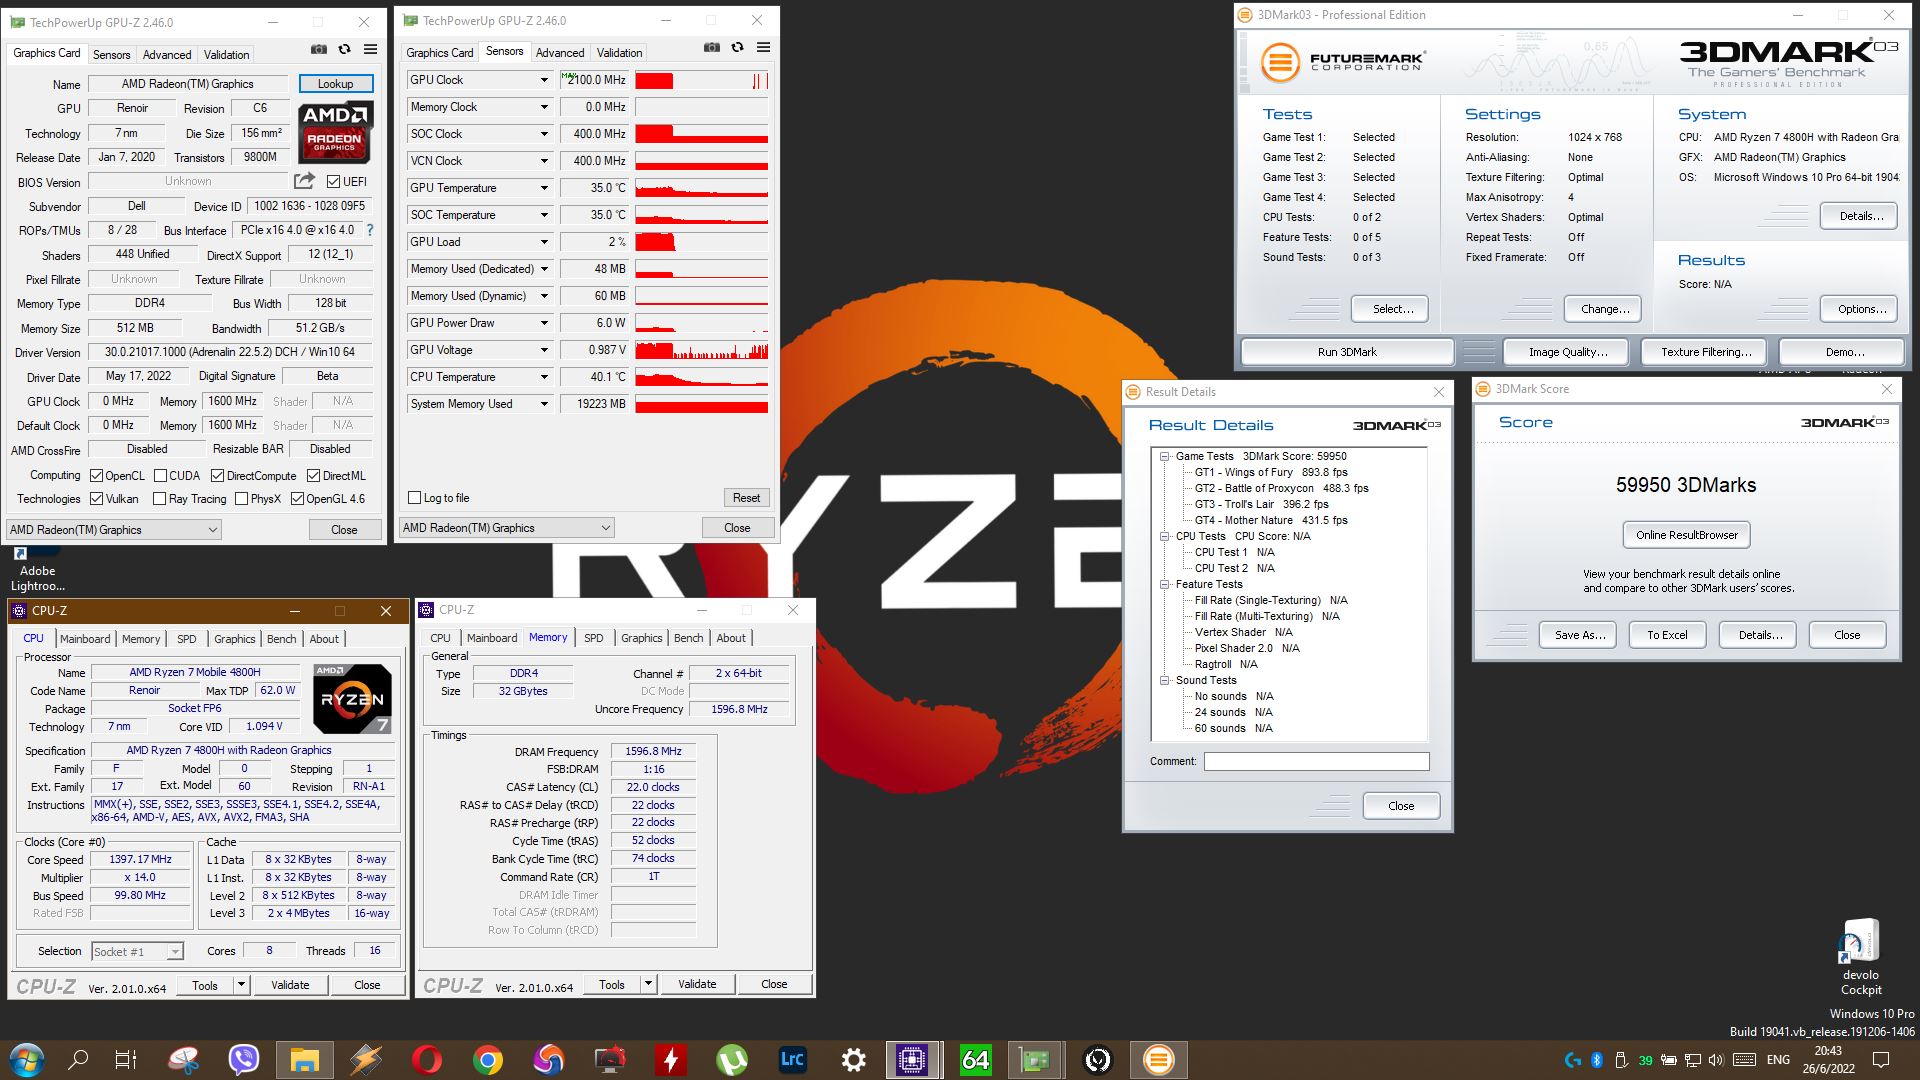The width and height of the screenshot is (1920, 1080).
Task: Click the AMD Radeon Graphics logo in GPU-Z
Action: [336, 131]
